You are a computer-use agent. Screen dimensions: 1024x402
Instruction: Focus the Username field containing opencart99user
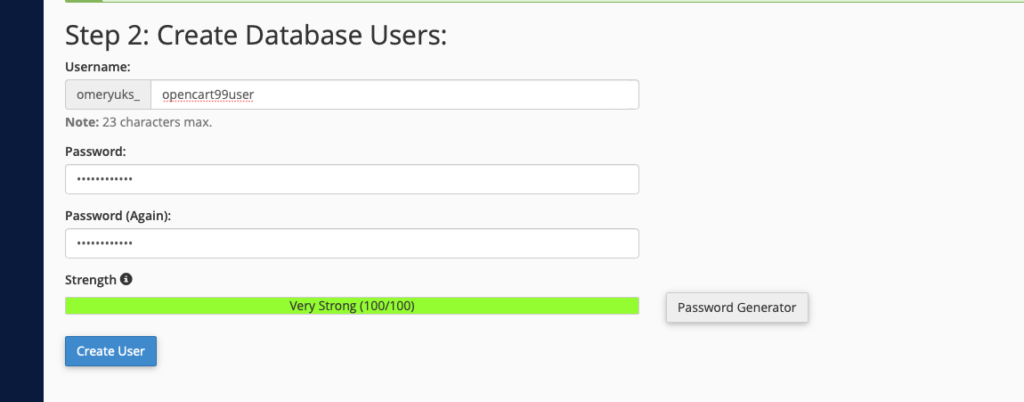(x=394, y=95)
